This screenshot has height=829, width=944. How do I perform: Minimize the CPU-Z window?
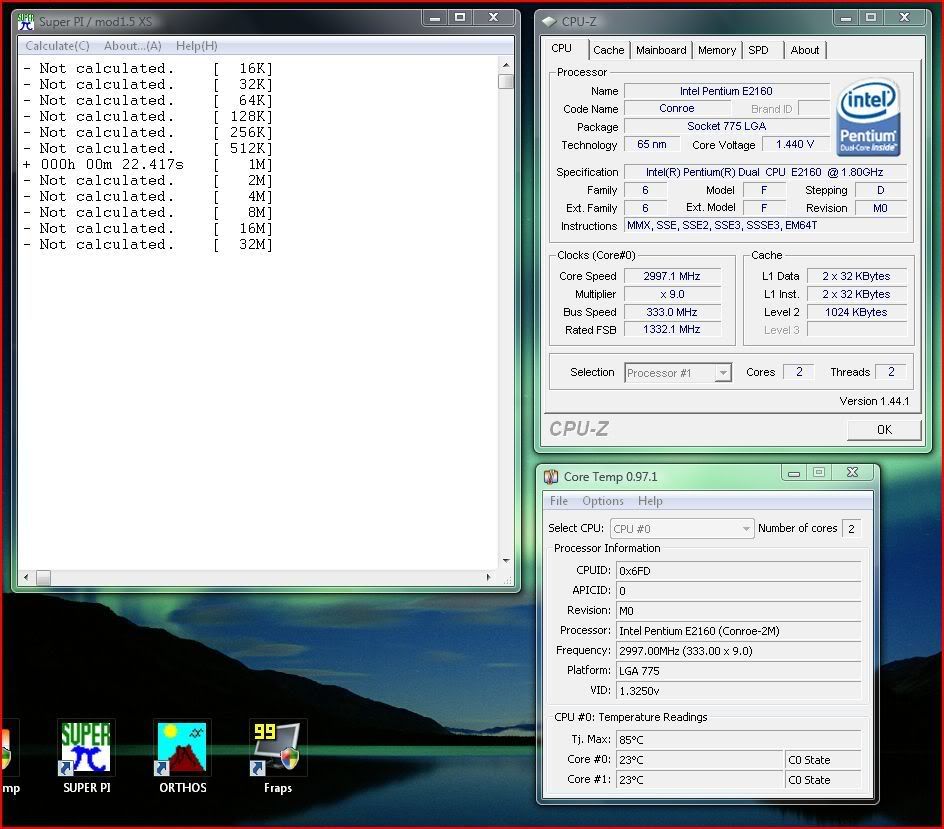point(846,18)
